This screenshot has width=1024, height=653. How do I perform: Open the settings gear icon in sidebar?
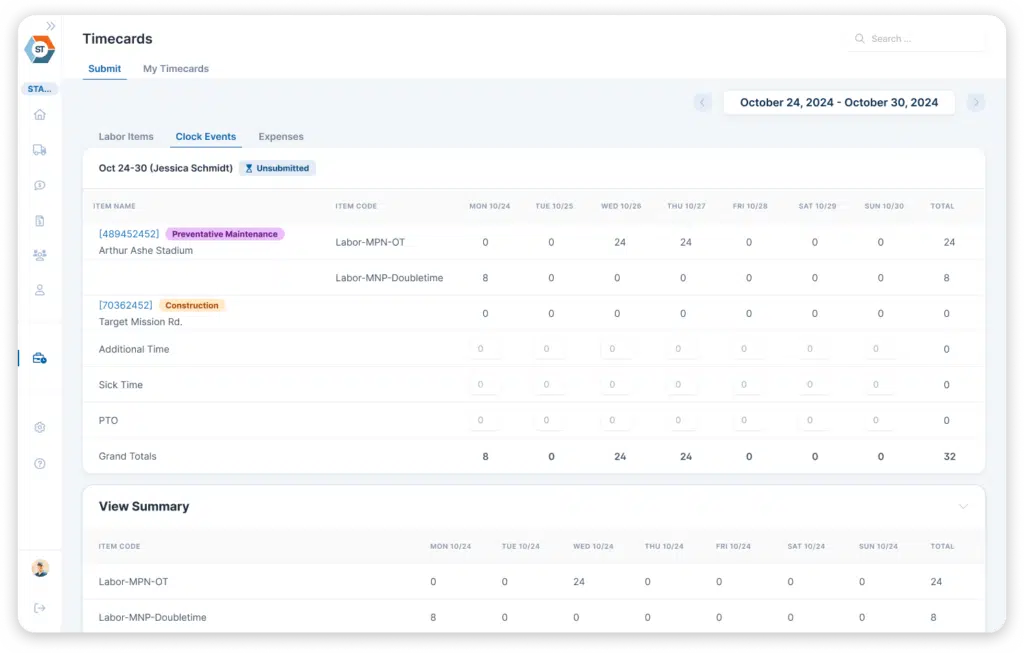pyautogui.click(x=40, y=427)
